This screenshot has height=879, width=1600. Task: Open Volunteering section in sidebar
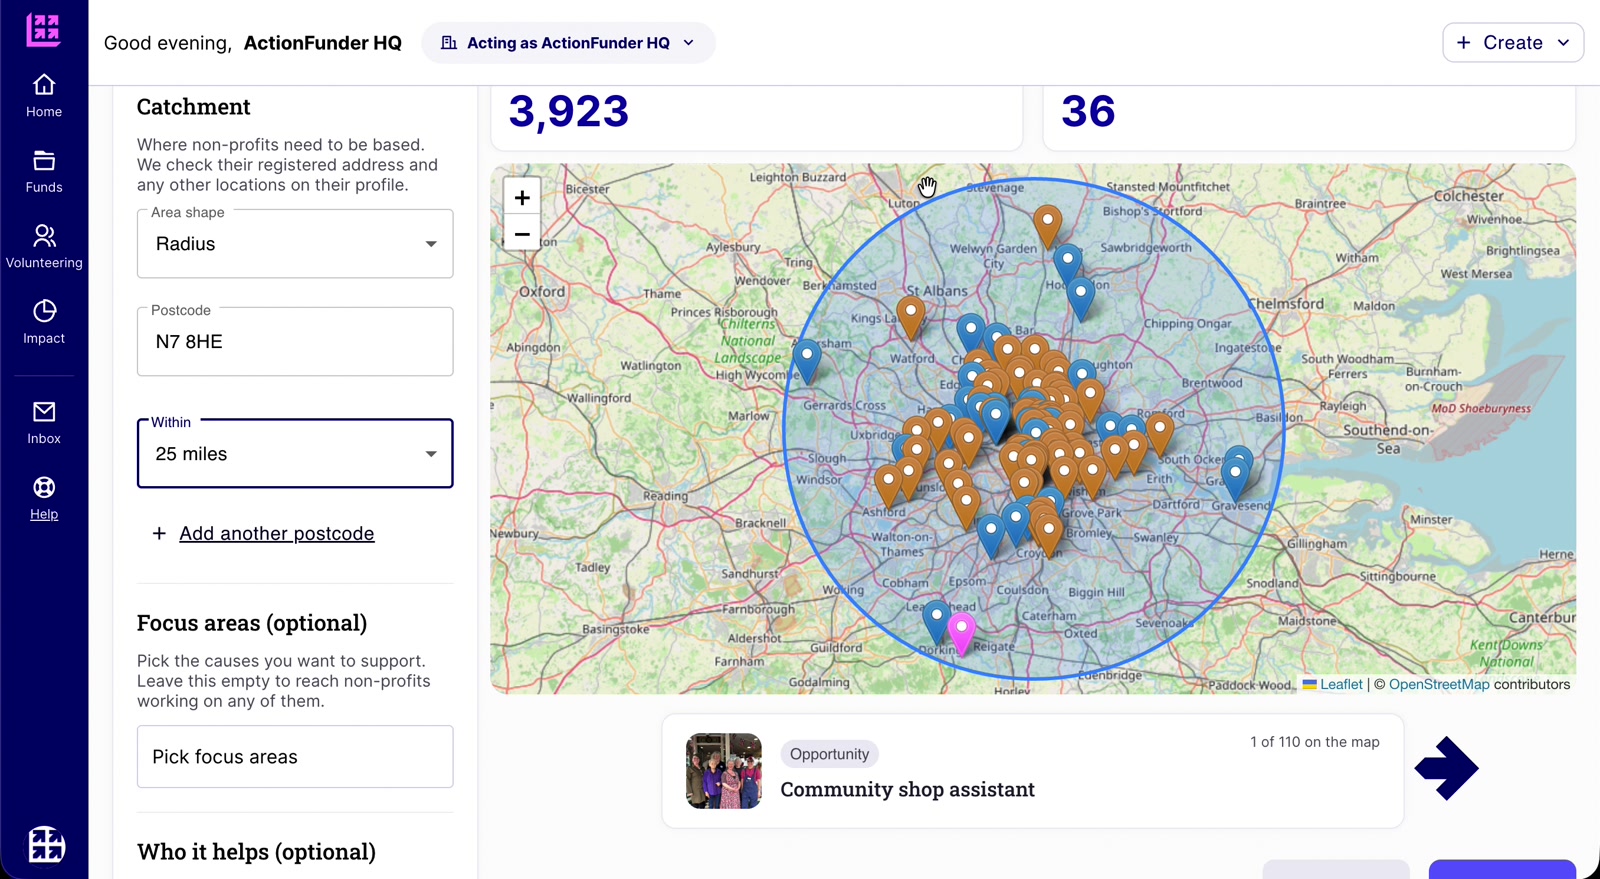click(x=44, y=247)
